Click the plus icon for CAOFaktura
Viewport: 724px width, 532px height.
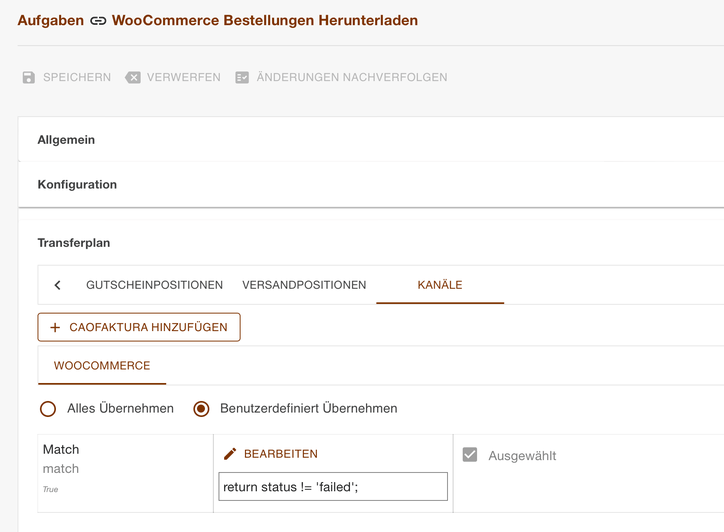[55, 327]
